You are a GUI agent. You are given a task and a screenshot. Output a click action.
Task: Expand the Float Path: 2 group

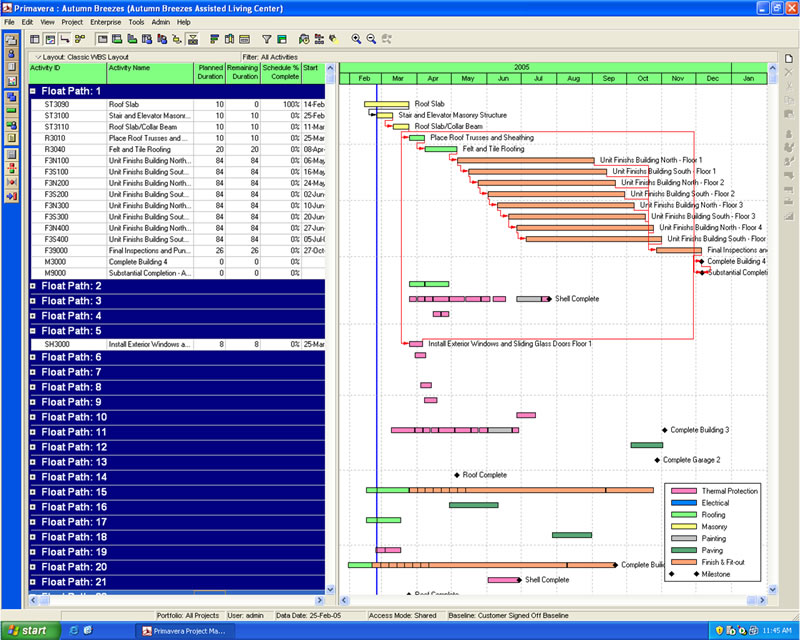[x=31, y=287]
